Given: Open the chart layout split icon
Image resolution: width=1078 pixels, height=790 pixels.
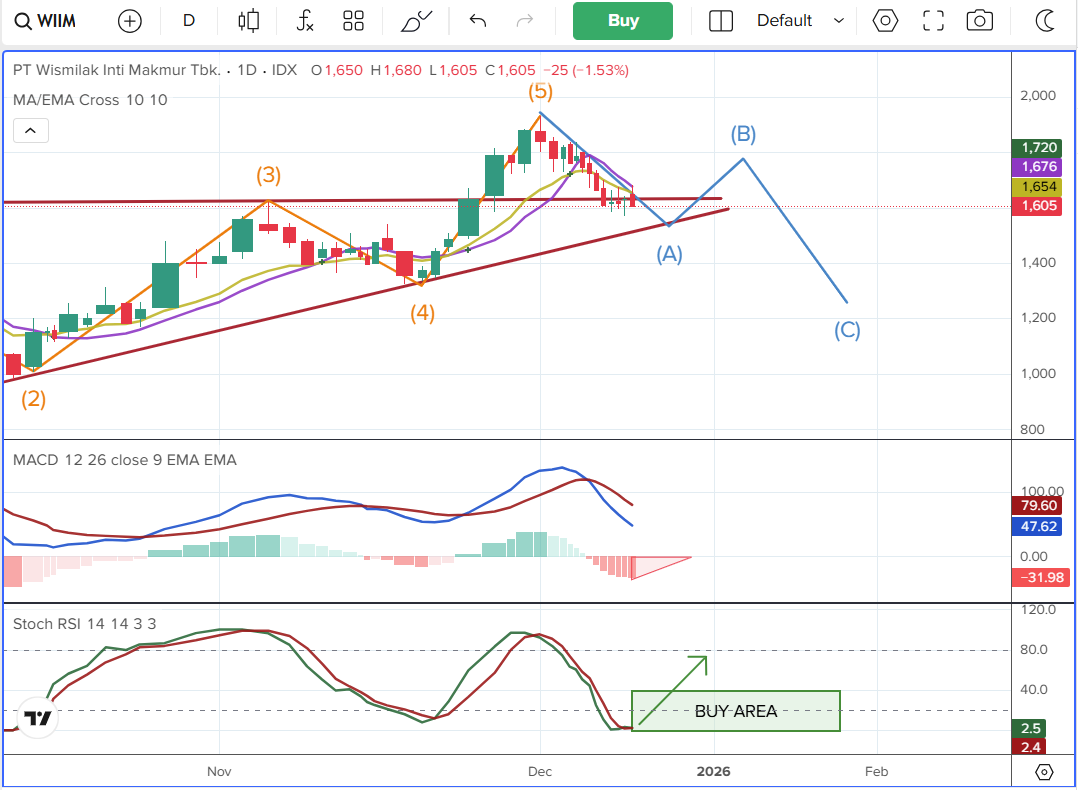Looking at the screenshot, I should click(x=720, y=21).
